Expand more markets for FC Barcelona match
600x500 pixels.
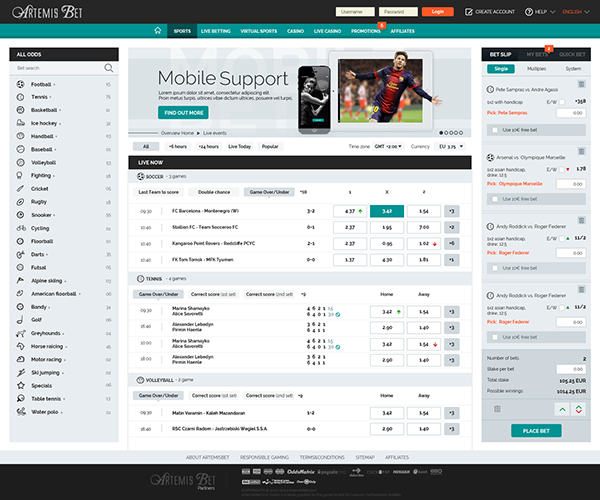coord(452,211)
